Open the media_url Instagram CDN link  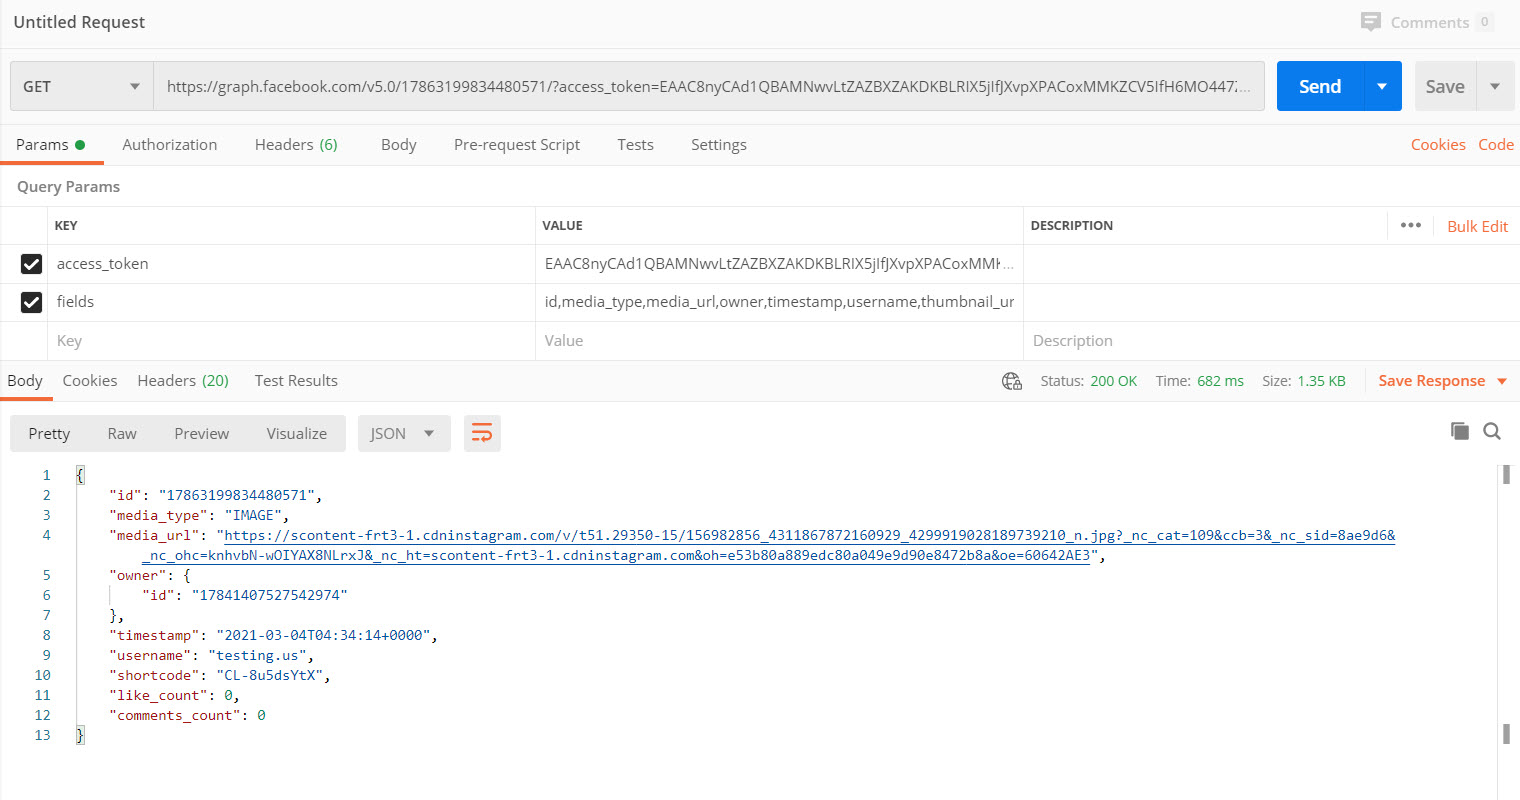click(768, 545)
